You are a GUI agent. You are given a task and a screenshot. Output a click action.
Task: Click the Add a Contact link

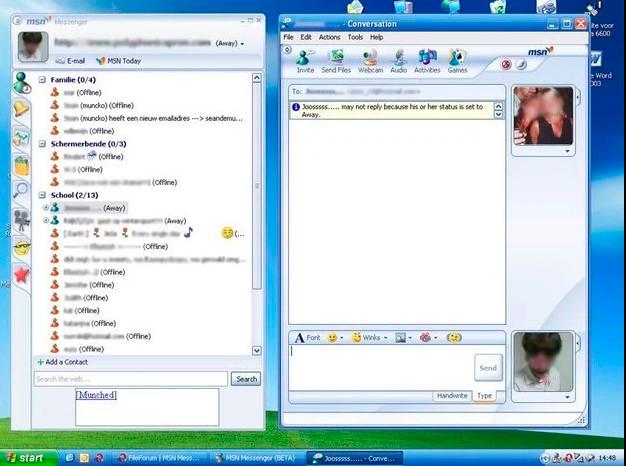(x=66, y=361)
